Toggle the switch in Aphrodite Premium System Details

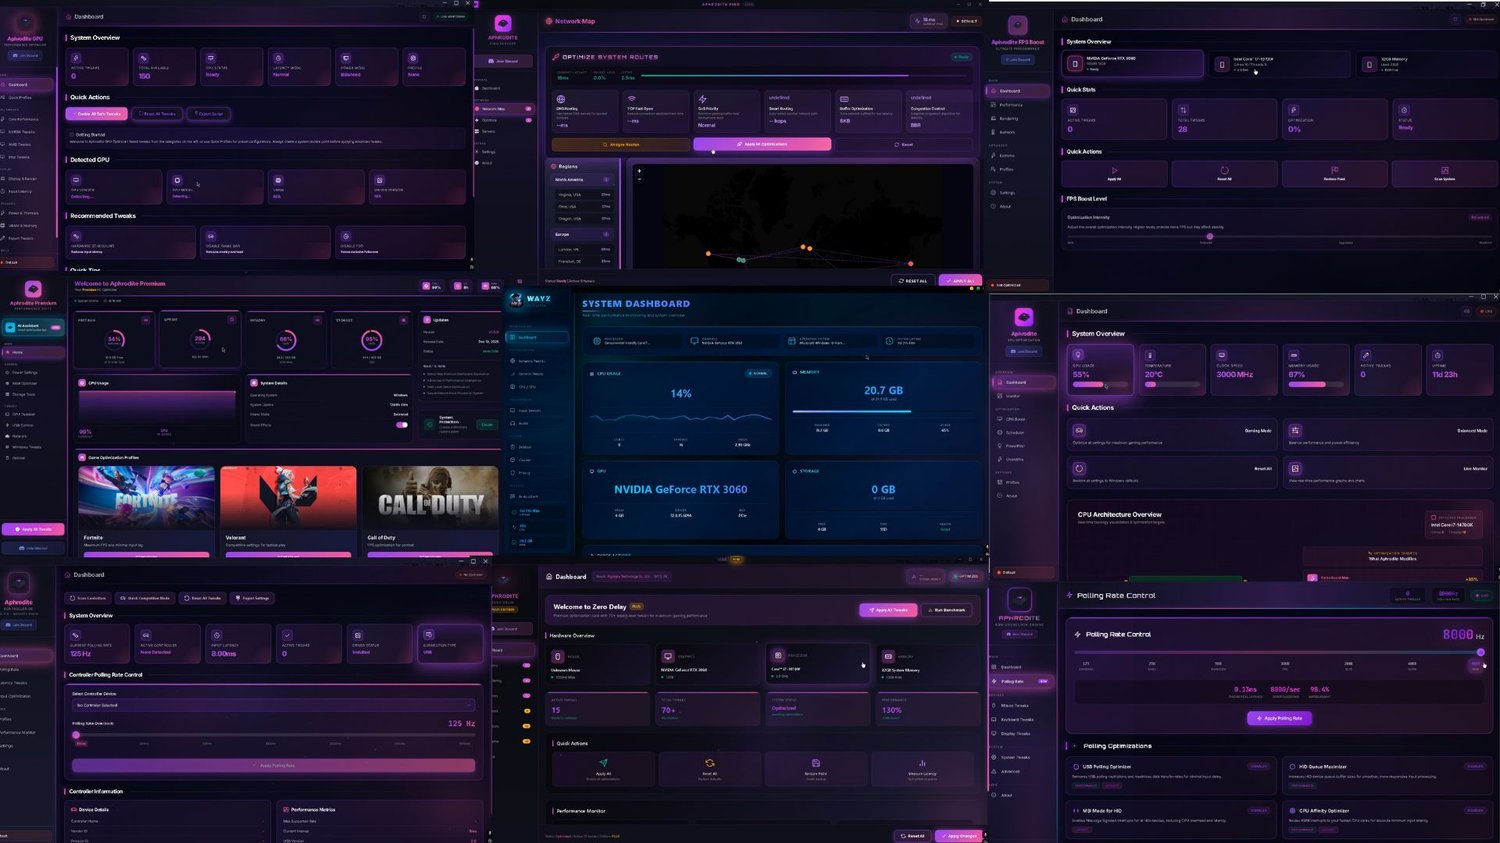[x=402, y=424]
